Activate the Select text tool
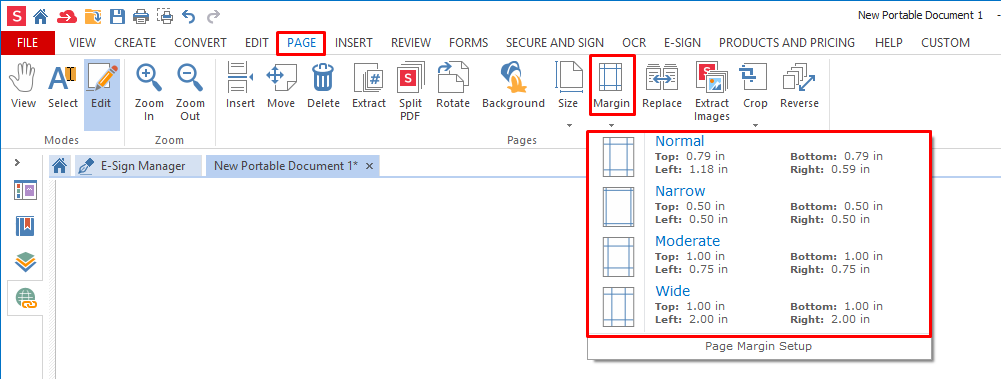Viewport: 1001px width, 379px height. tap(63, 85)
